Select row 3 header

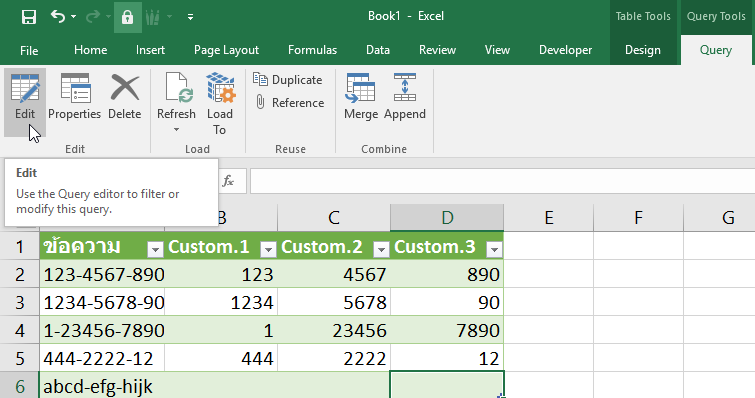point(20,302)
